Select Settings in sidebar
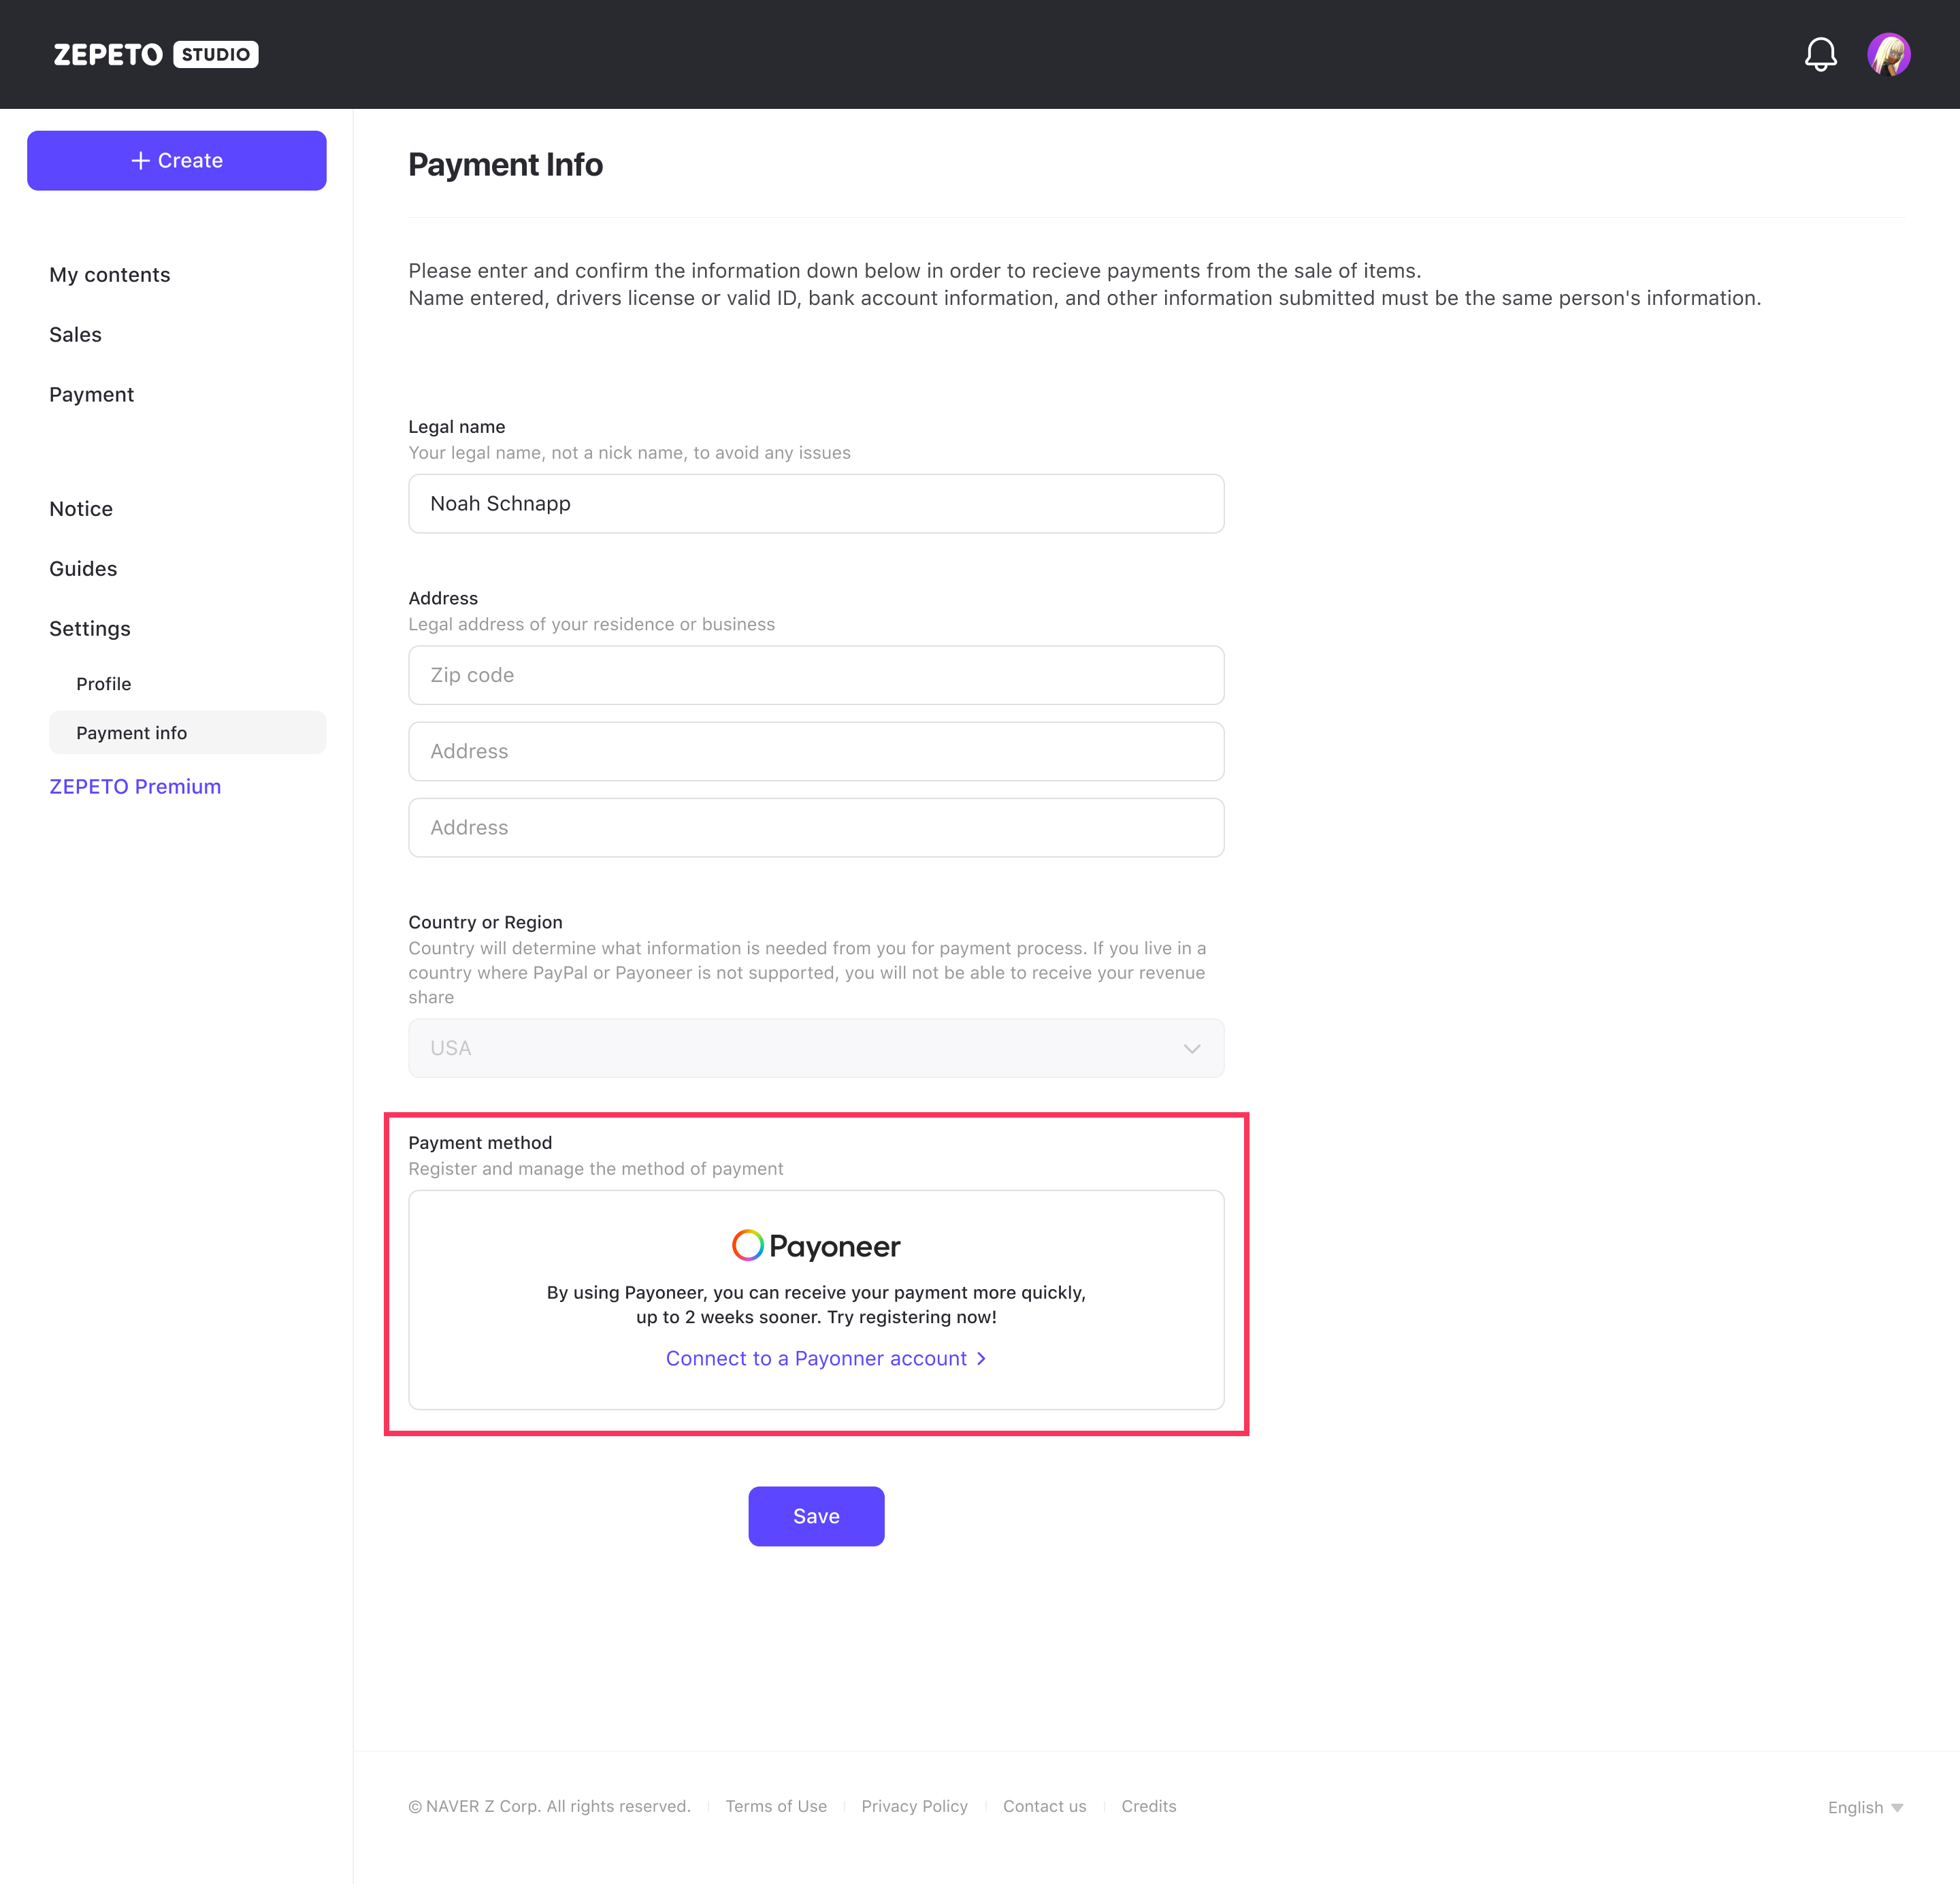The height and width of the screenshot is (1884, 1960). (x=90, y=629)
